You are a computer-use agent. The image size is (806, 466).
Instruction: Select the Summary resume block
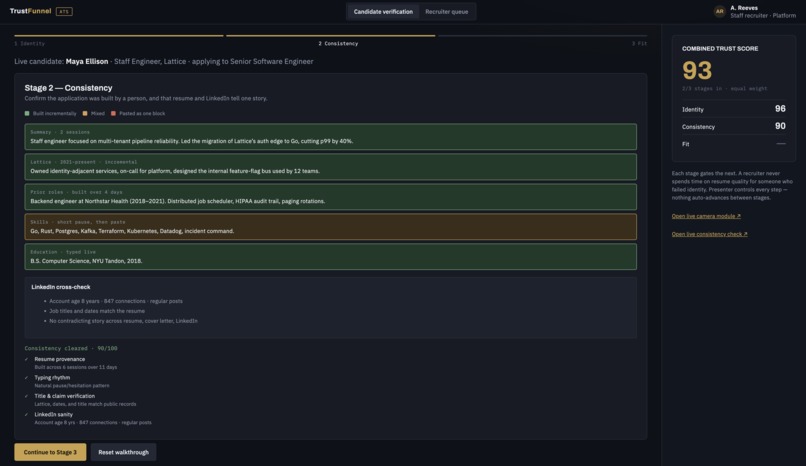pyautogui.click(x=331, y=137)
